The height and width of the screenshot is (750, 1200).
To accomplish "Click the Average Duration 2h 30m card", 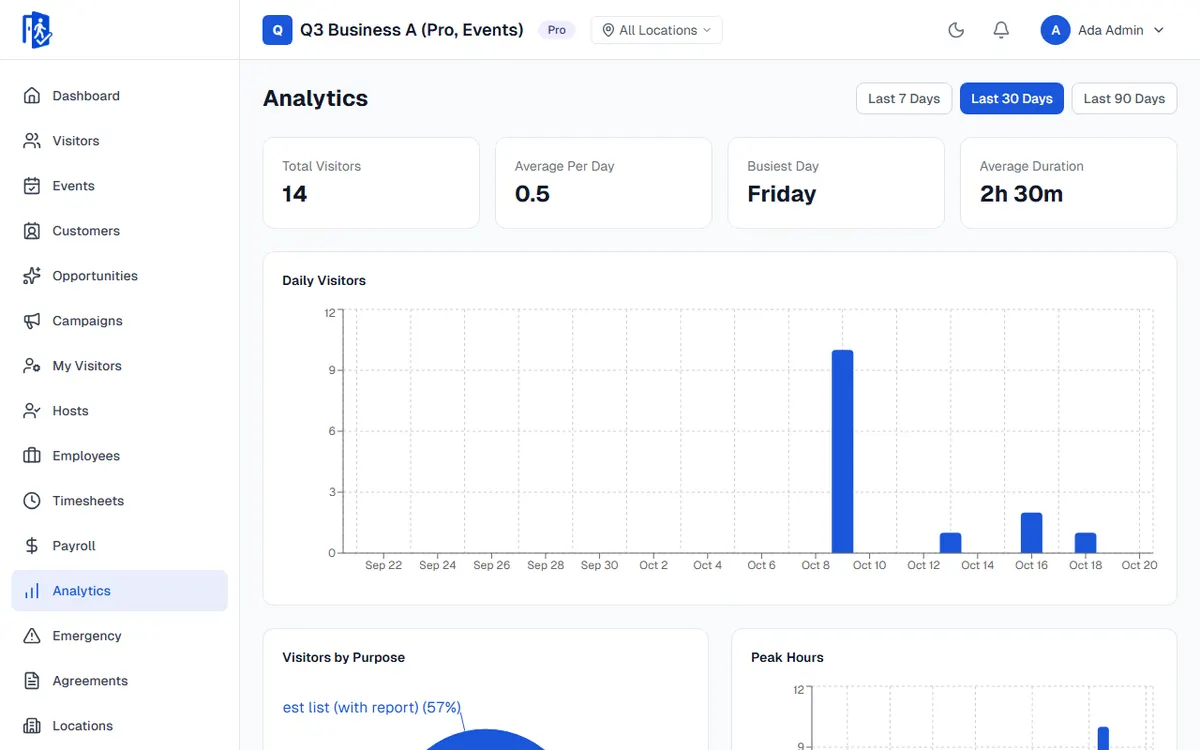I will [x=1068, y=183].
